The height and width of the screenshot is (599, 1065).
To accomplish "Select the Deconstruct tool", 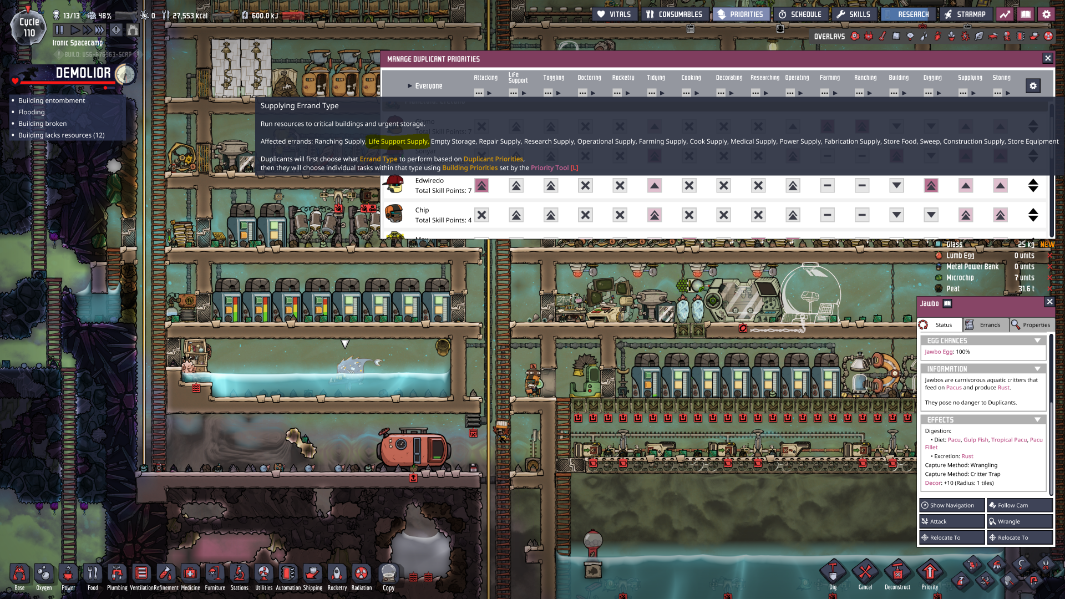I will [897, 573].
